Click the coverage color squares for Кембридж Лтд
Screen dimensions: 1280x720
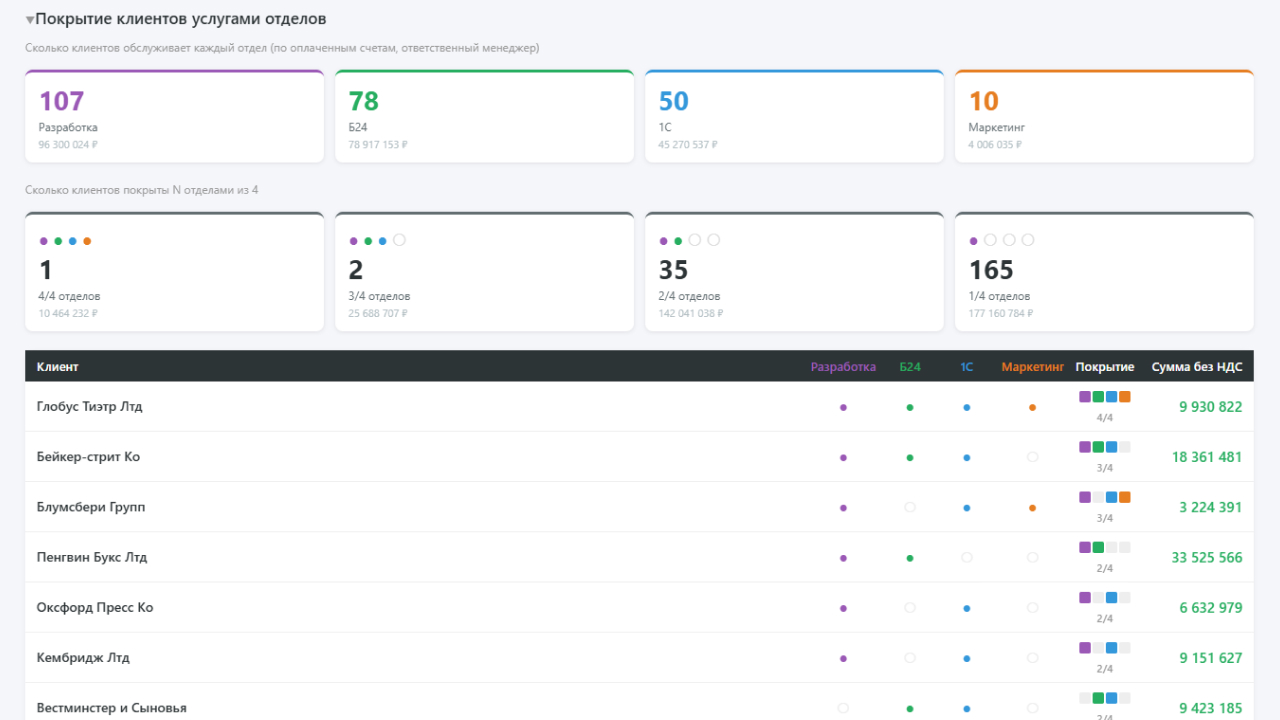[1105, 648]
